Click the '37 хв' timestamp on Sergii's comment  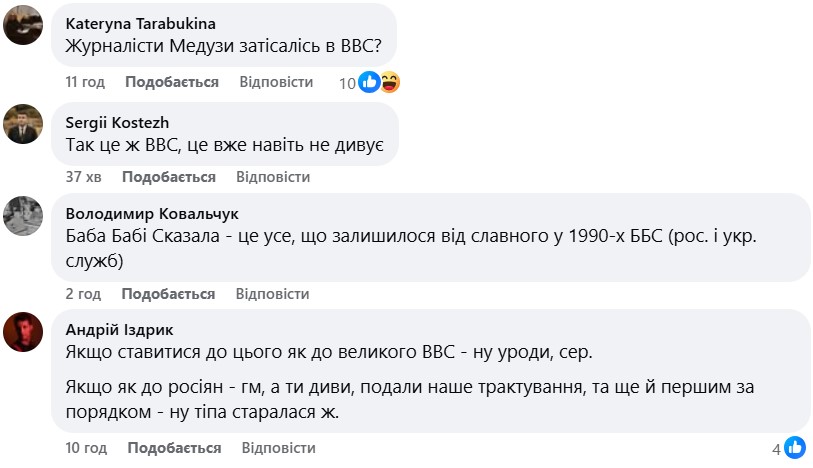[x=84, y=177]
